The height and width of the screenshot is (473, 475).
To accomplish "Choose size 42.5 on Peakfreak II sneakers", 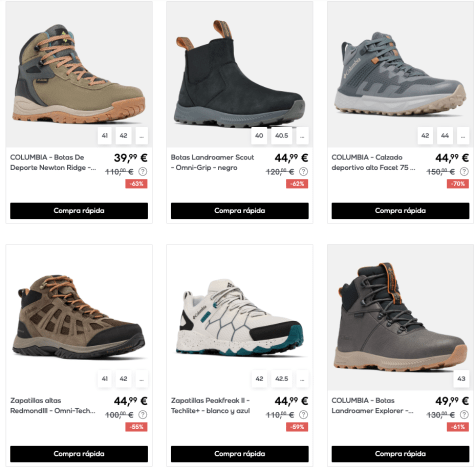I will pyautogui.click(x=282, y=379).
